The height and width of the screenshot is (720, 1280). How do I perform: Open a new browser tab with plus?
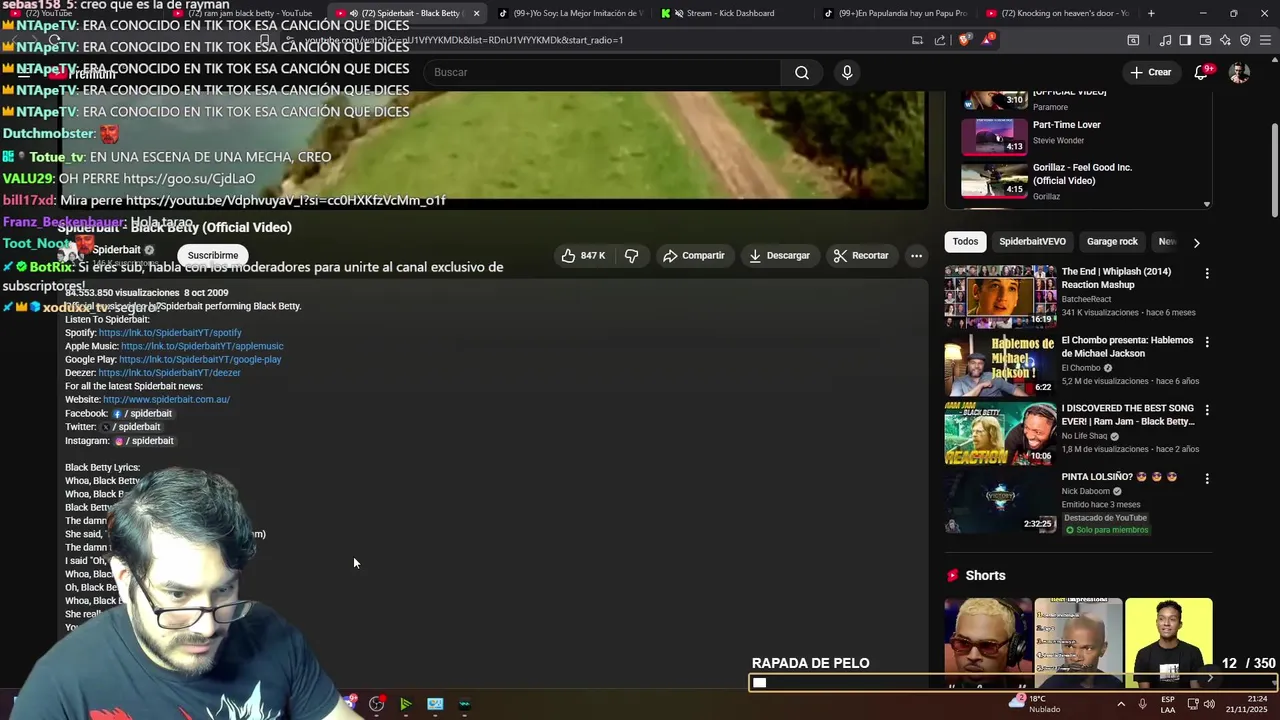pyautogui.click(x=1151, y=13)
